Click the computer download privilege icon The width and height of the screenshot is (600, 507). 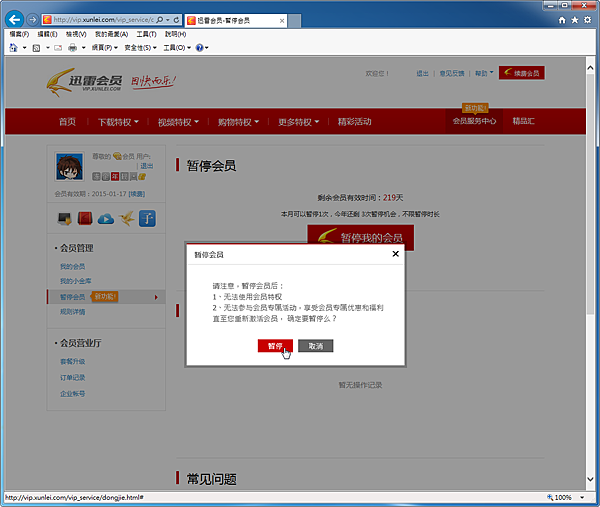[64, 218]
